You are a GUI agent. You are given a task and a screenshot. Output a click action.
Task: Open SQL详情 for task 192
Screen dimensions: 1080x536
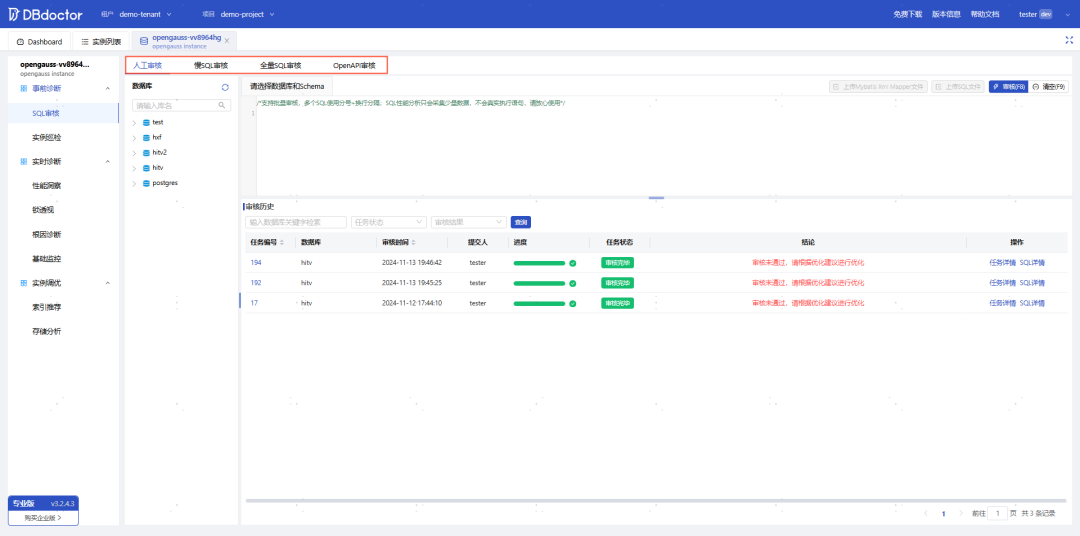1032,282
